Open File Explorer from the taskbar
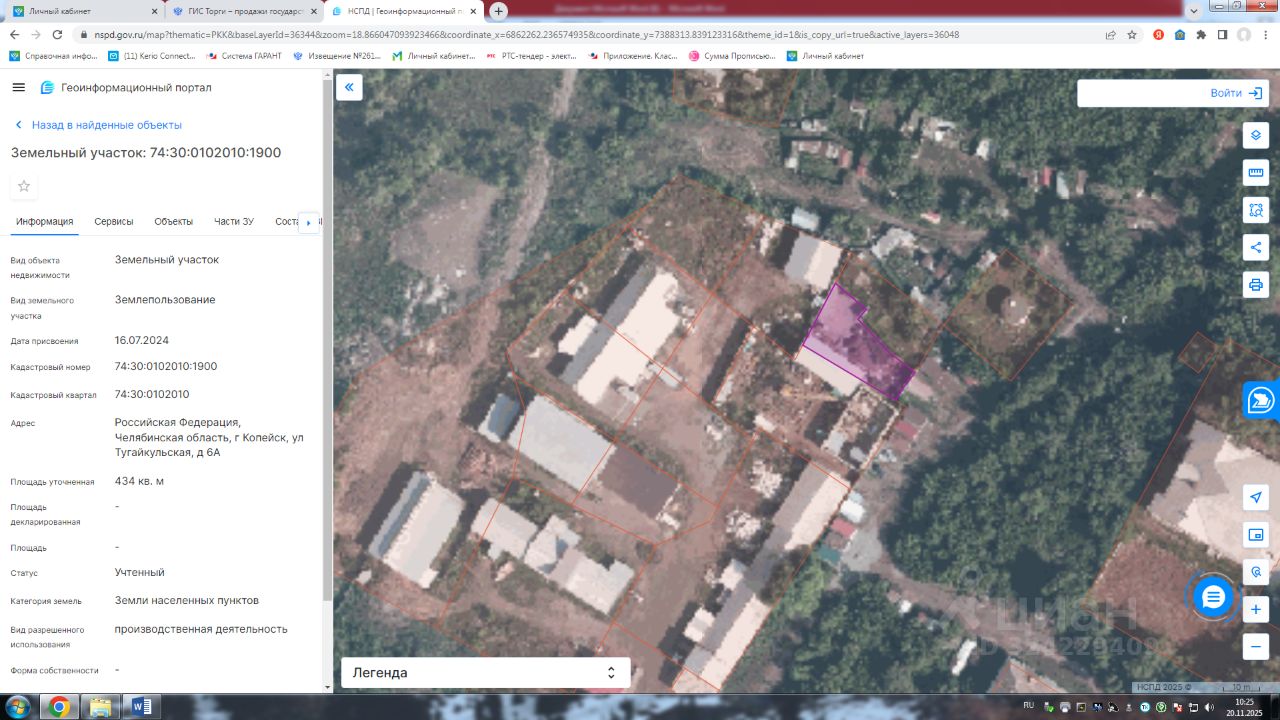 tap(100, 707)
